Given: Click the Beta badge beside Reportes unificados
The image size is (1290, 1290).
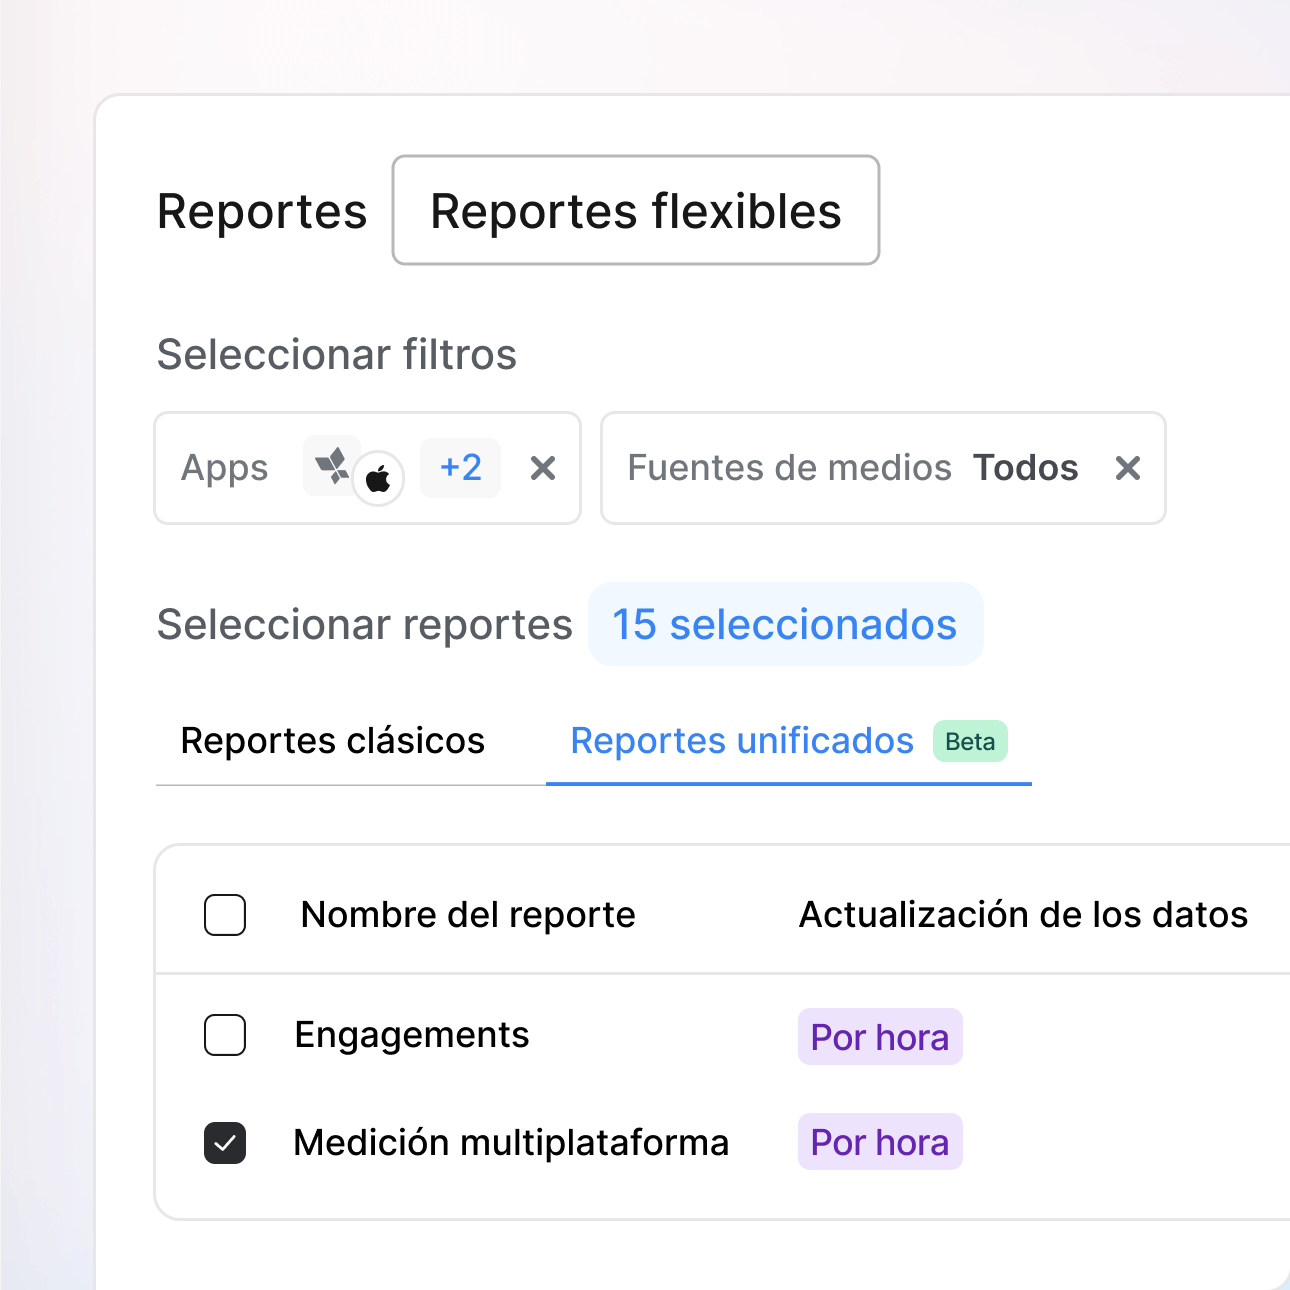Looking at the screenshot, I should coord(969,741).
